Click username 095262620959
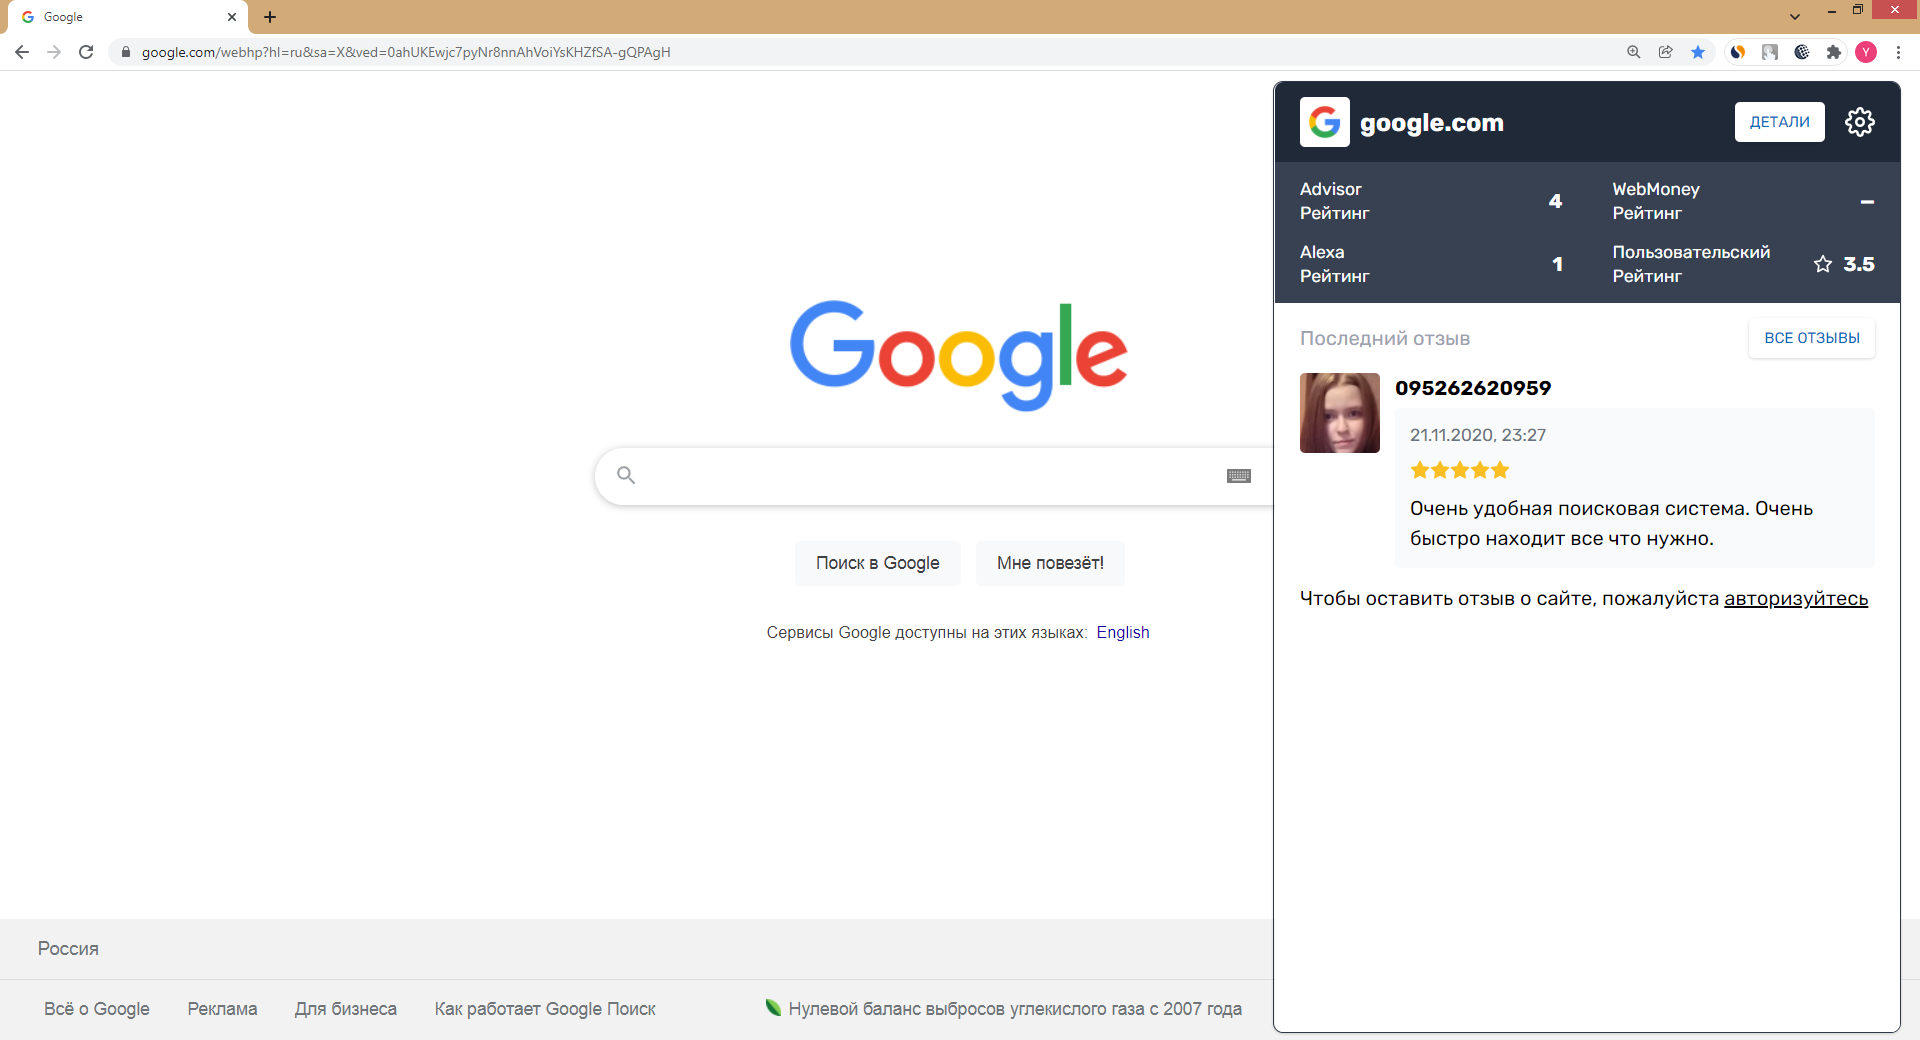Viewport: 1920px width, 1040px height. [x=1473, y=388]
